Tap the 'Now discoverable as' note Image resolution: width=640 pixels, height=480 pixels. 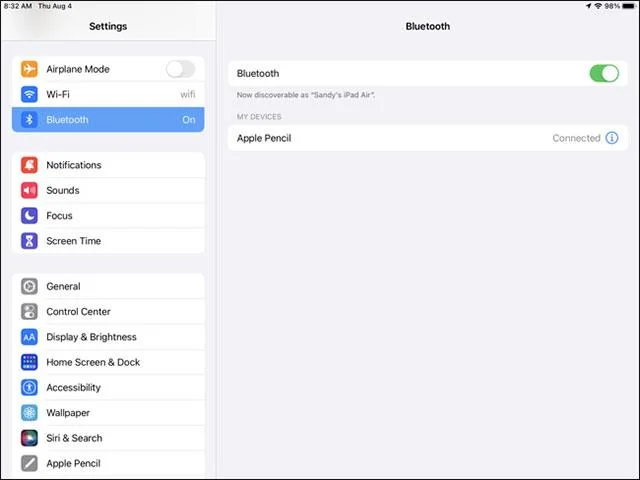pos(306,95)
